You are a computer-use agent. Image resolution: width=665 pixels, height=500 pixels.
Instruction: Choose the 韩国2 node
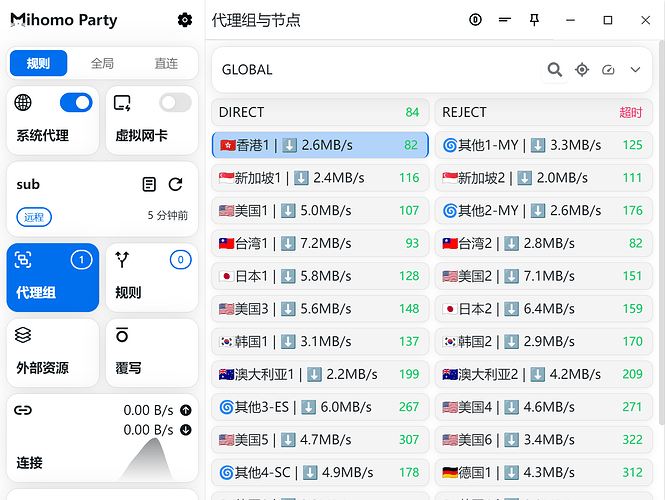coord(544,341)
